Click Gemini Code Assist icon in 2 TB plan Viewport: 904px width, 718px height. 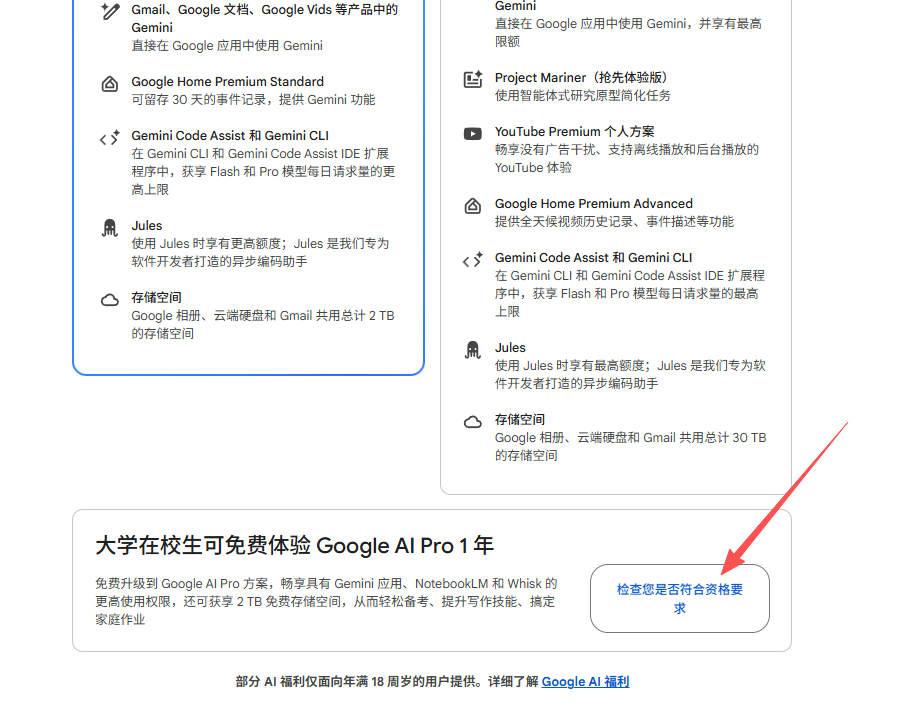pos(110,138)
